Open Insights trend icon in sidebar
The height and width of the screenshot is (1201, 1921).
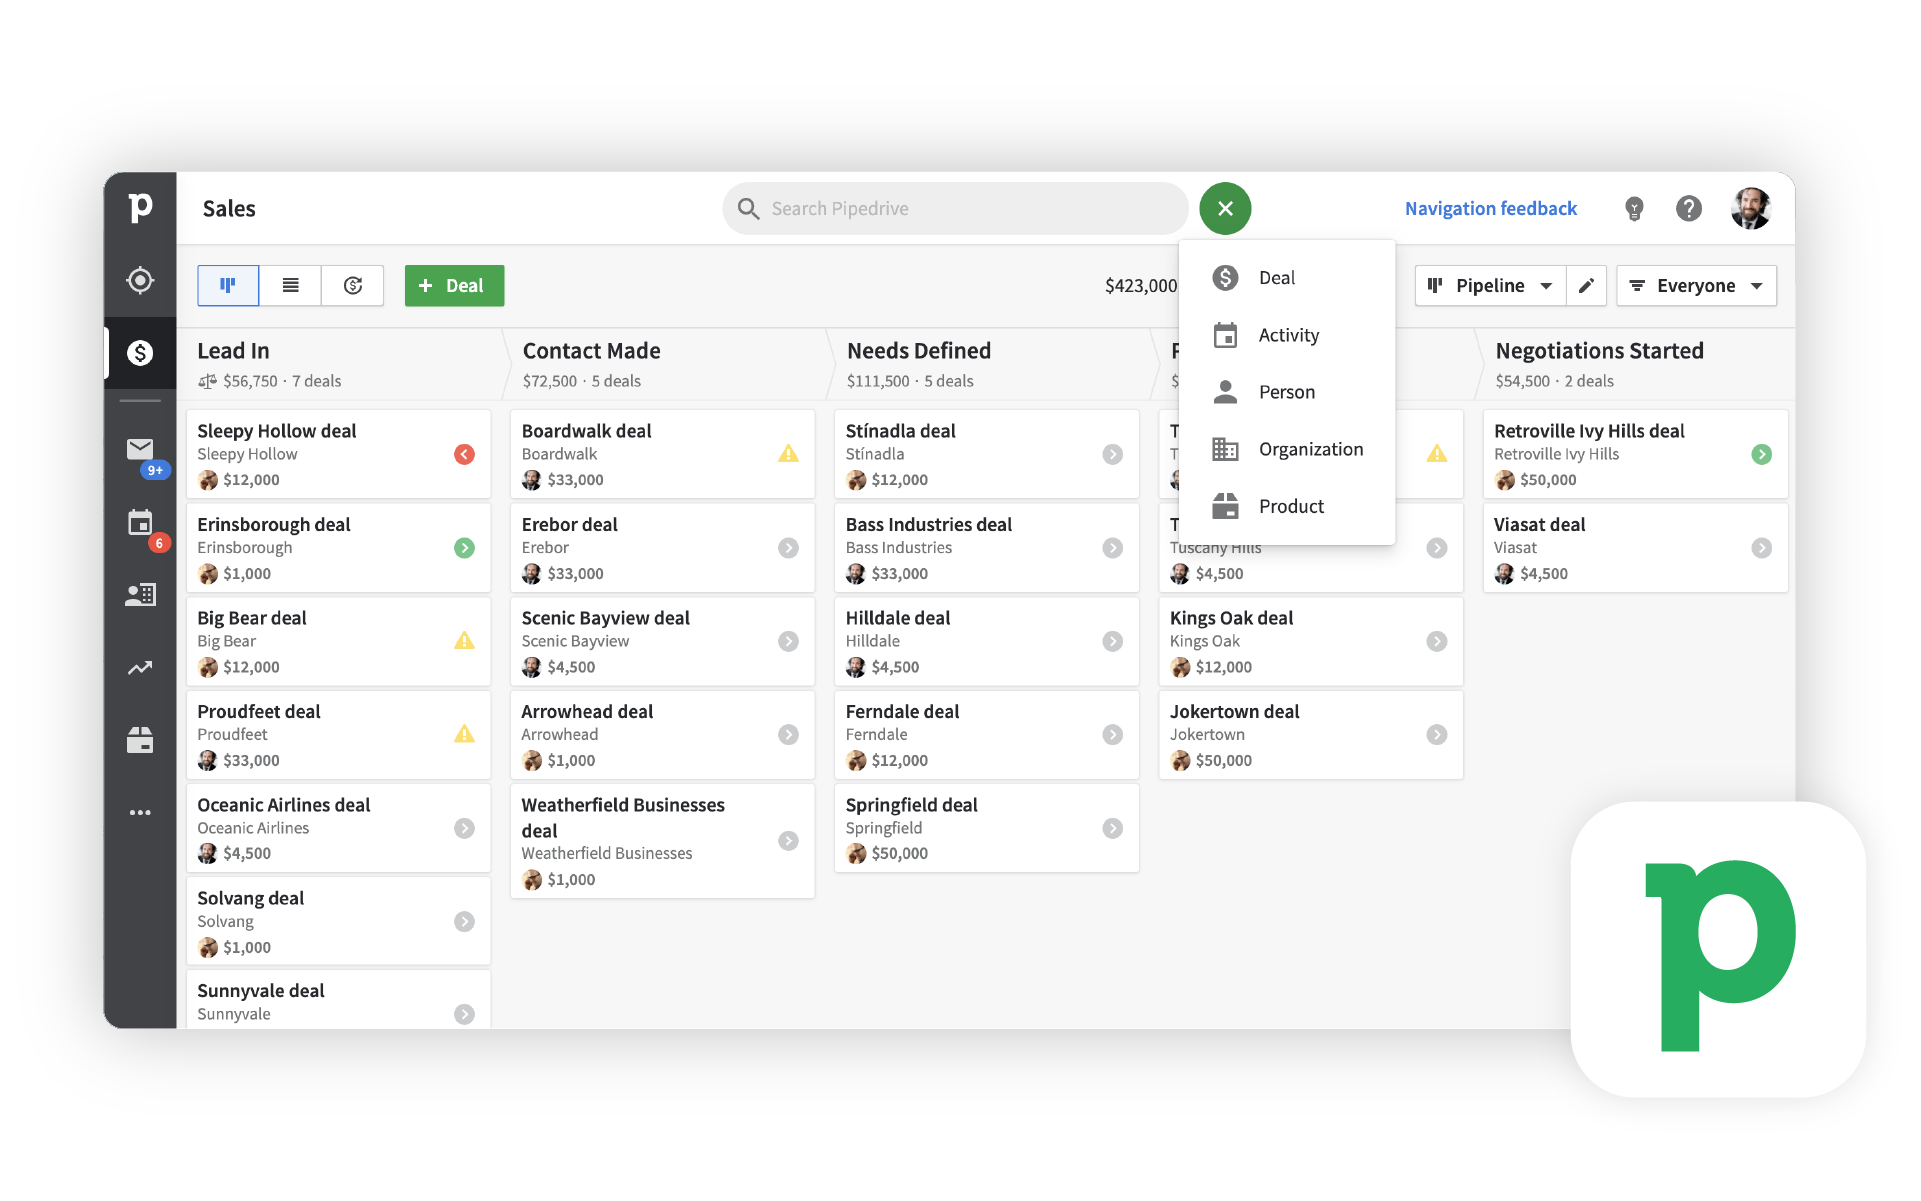tap(140, 668)
